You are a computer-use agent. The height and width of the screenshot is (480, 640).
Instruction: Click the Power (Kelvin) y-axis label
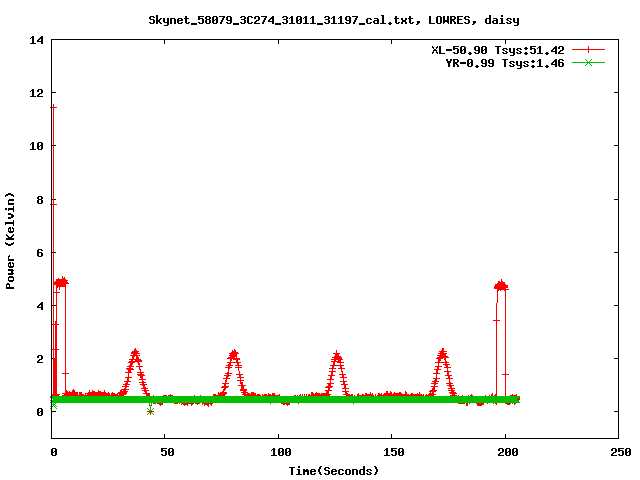(10, 241)
